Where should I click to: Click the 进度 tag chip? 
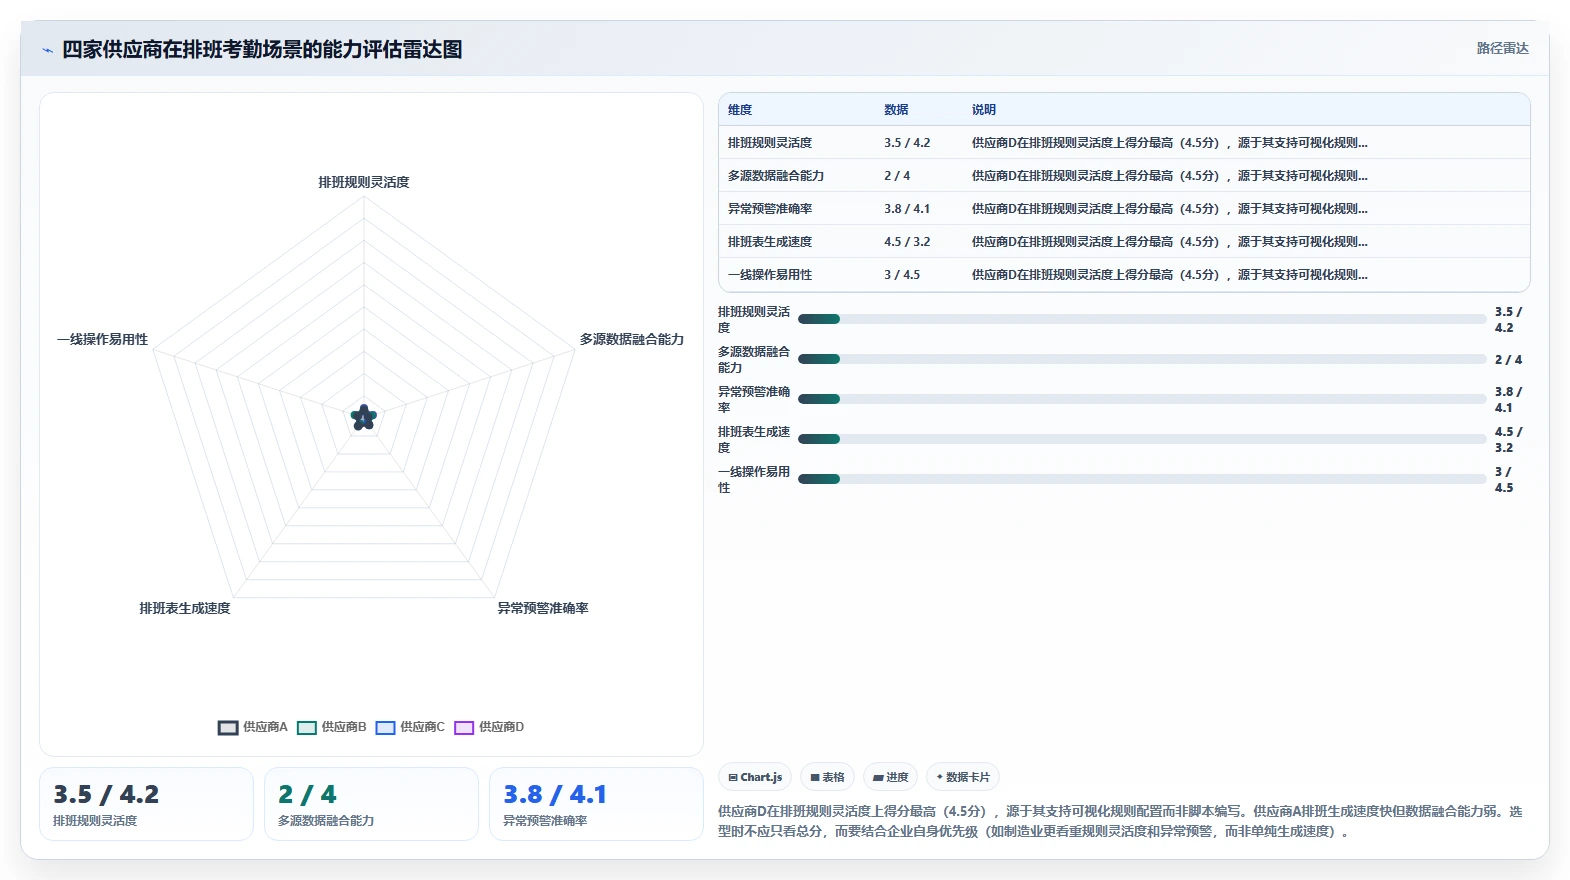tap(890, 777)
